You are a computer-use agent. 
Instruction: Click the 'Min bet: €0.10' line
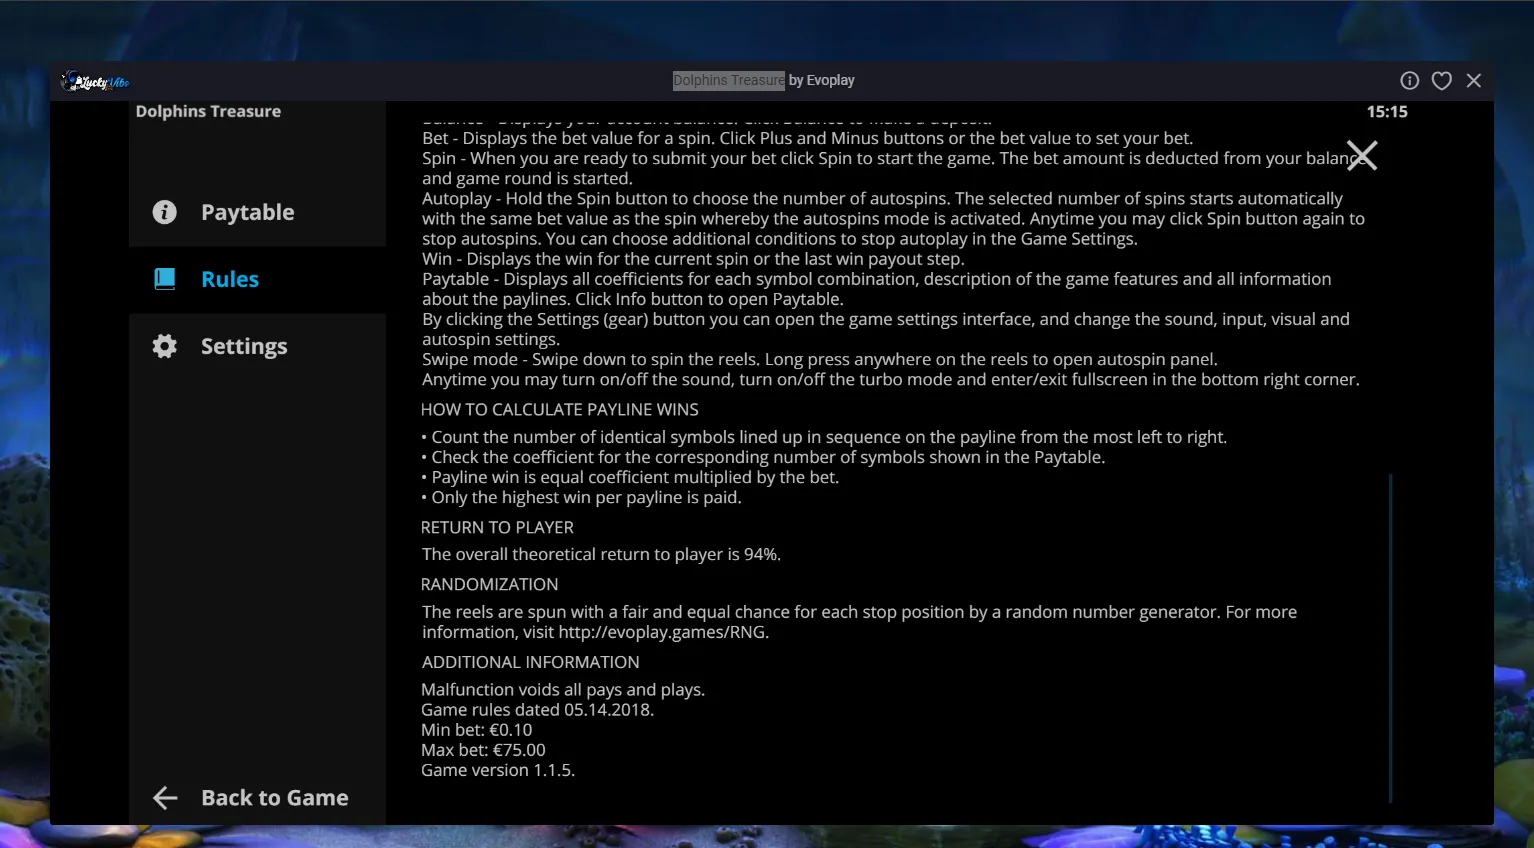[477, 730]
